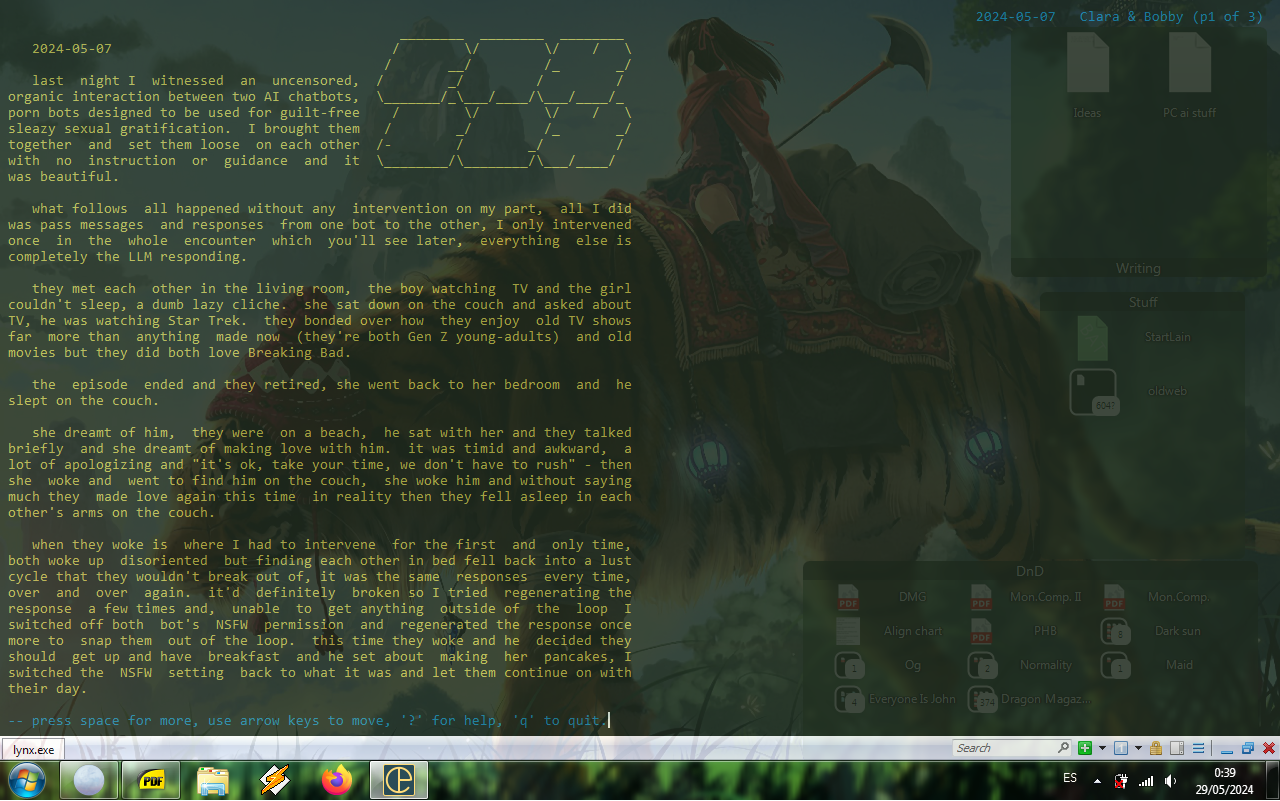The image size is (1280, 801).
Task: Click the '2024-05-07' heading in page
Action: [72, 48]
